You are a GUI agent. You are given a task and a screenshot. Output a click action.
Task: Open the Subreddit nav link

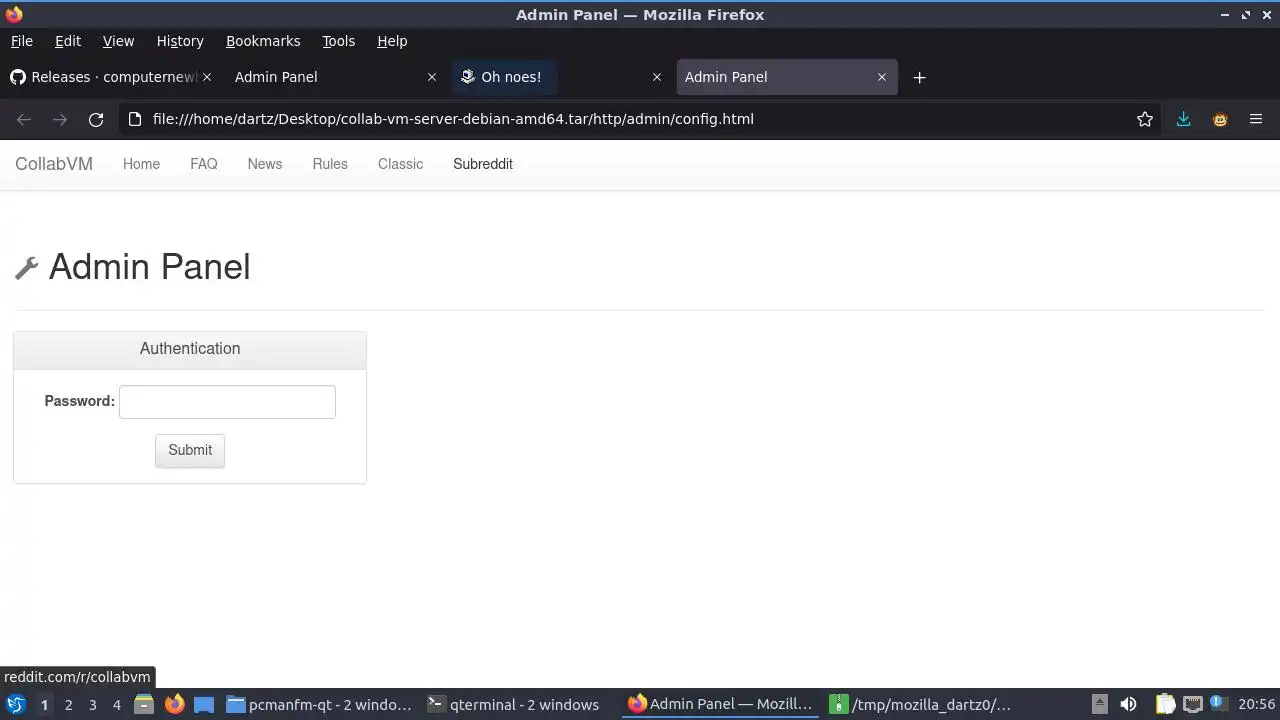pyautogui.click(x=483, y=164)
